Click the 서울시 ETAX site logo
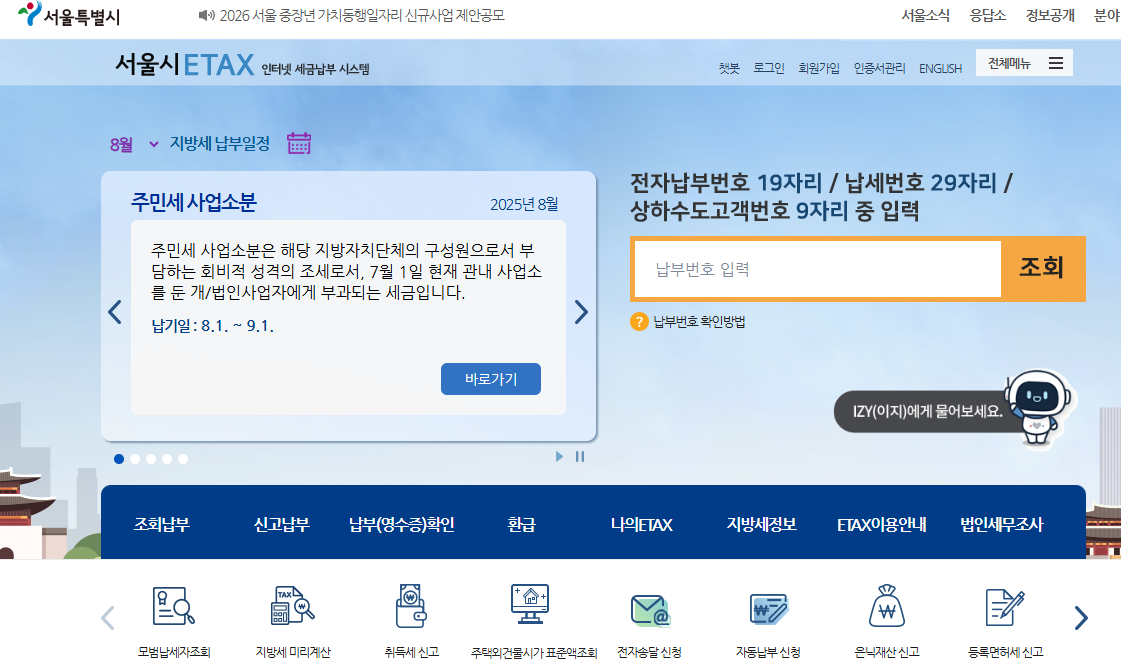Screen dimensions: 1121x663 coord(184,64)
